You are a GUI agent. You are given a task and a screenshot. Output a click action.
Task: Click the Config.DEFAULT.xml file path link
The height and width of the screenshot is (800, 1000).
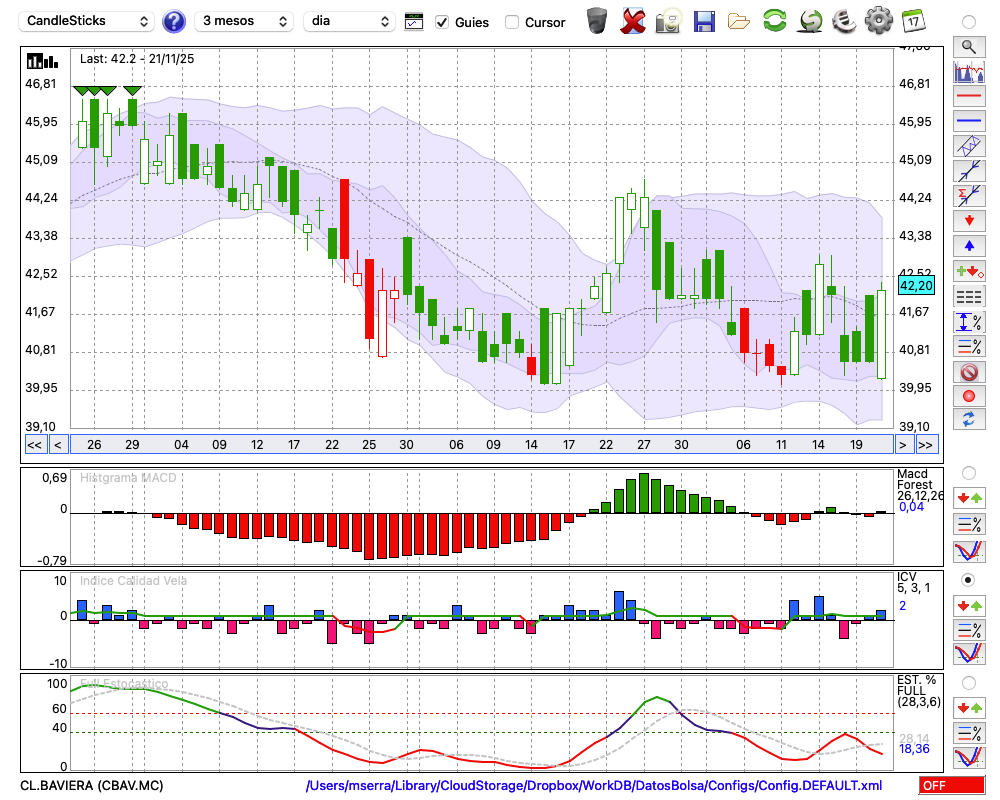(x=594, y=785)
